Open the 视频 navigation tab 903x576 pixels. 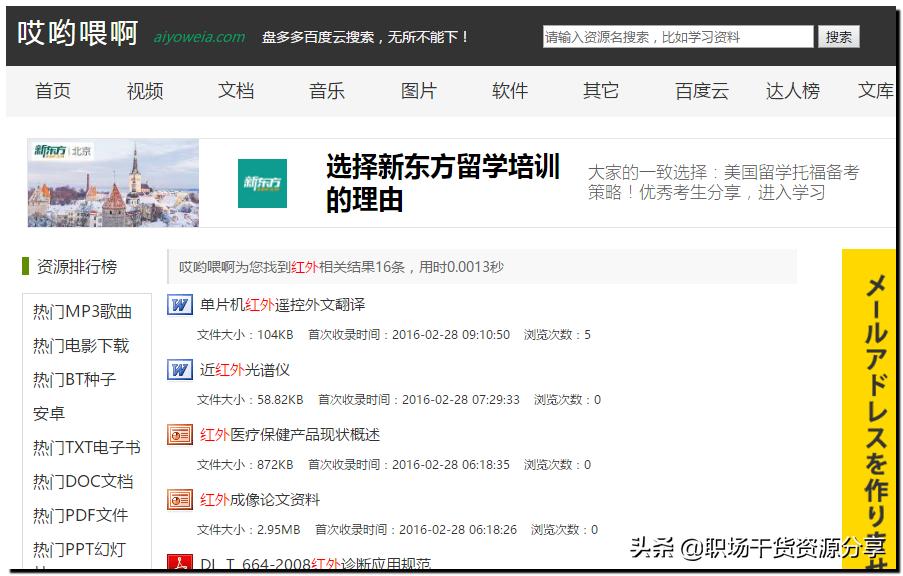click(x=145, y=91)
